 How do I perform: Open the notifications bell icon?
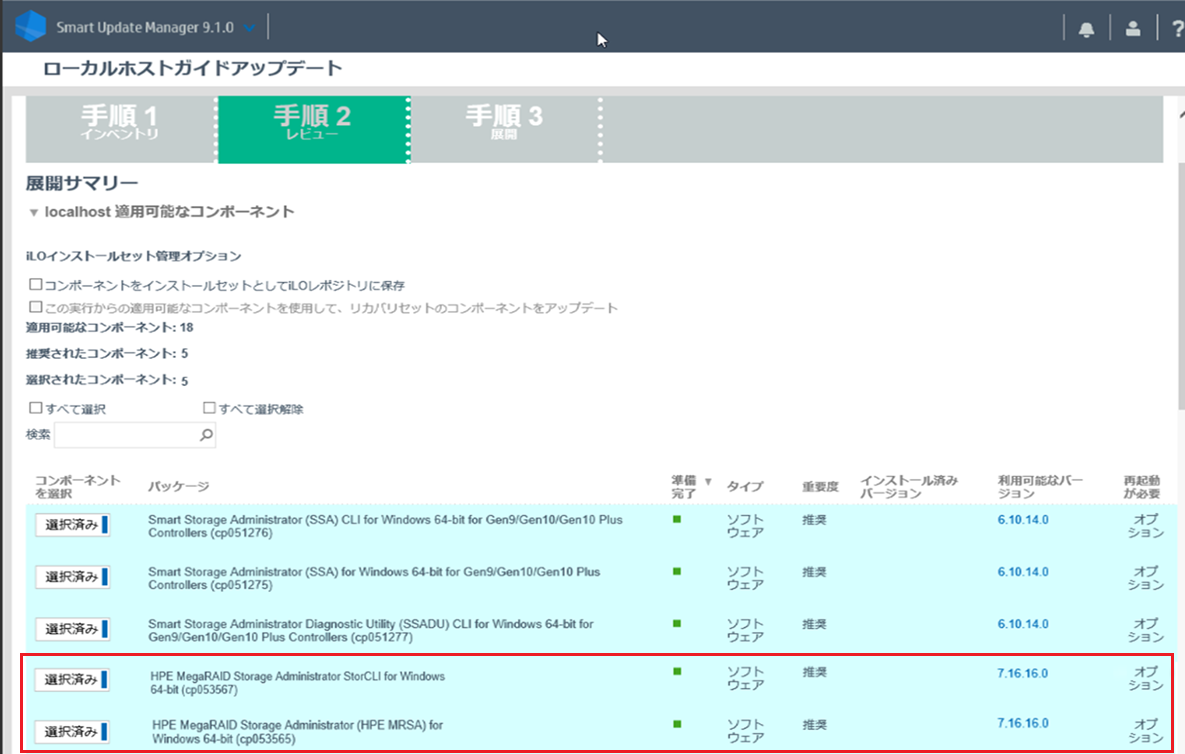1086,29
